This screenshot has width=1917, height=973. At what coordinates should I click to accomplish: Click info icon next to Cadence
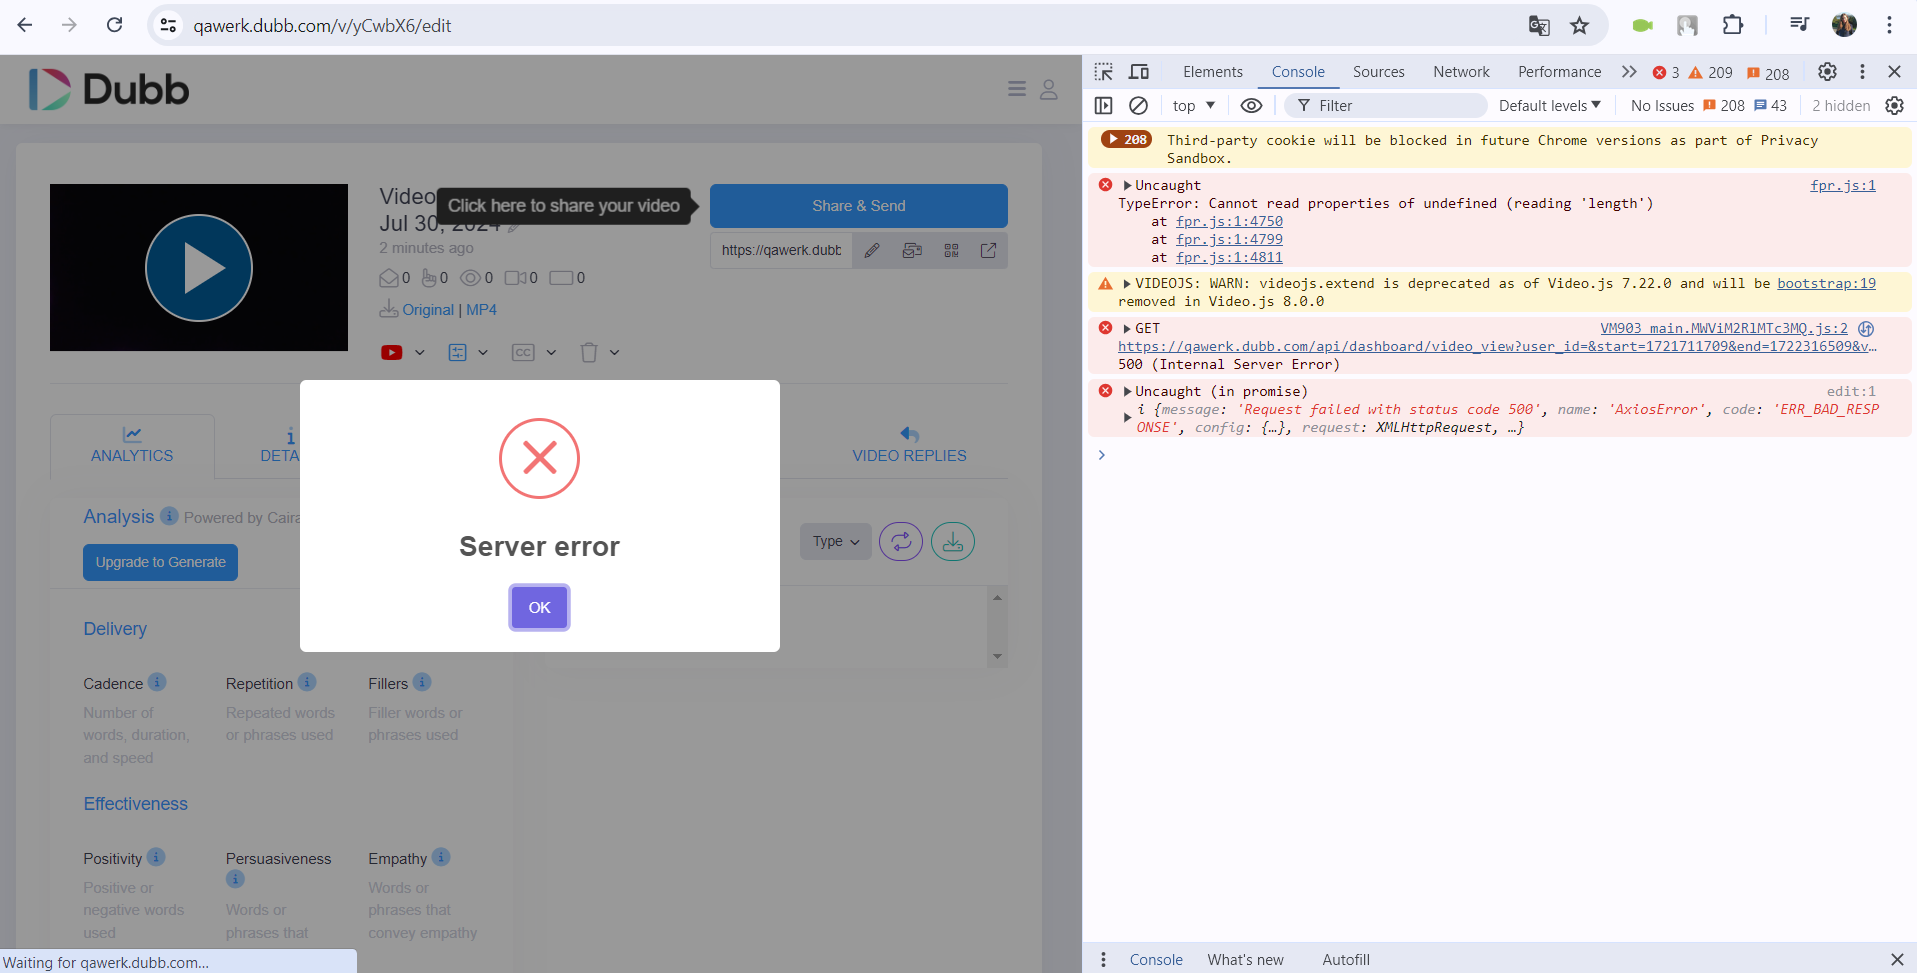pyautogui.click(x=157, y=682)
